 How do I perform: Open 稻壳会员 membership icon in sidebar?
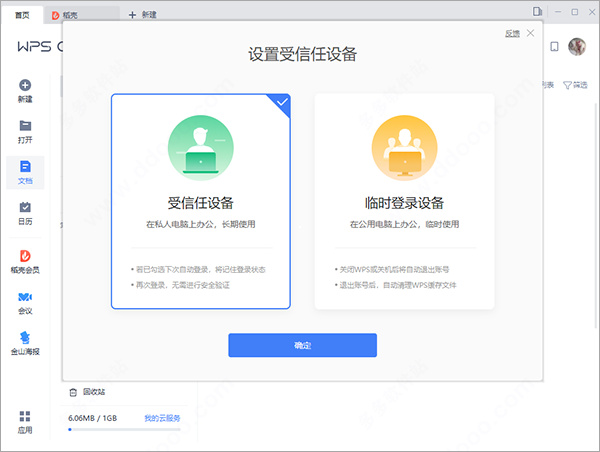coord(25,256)
